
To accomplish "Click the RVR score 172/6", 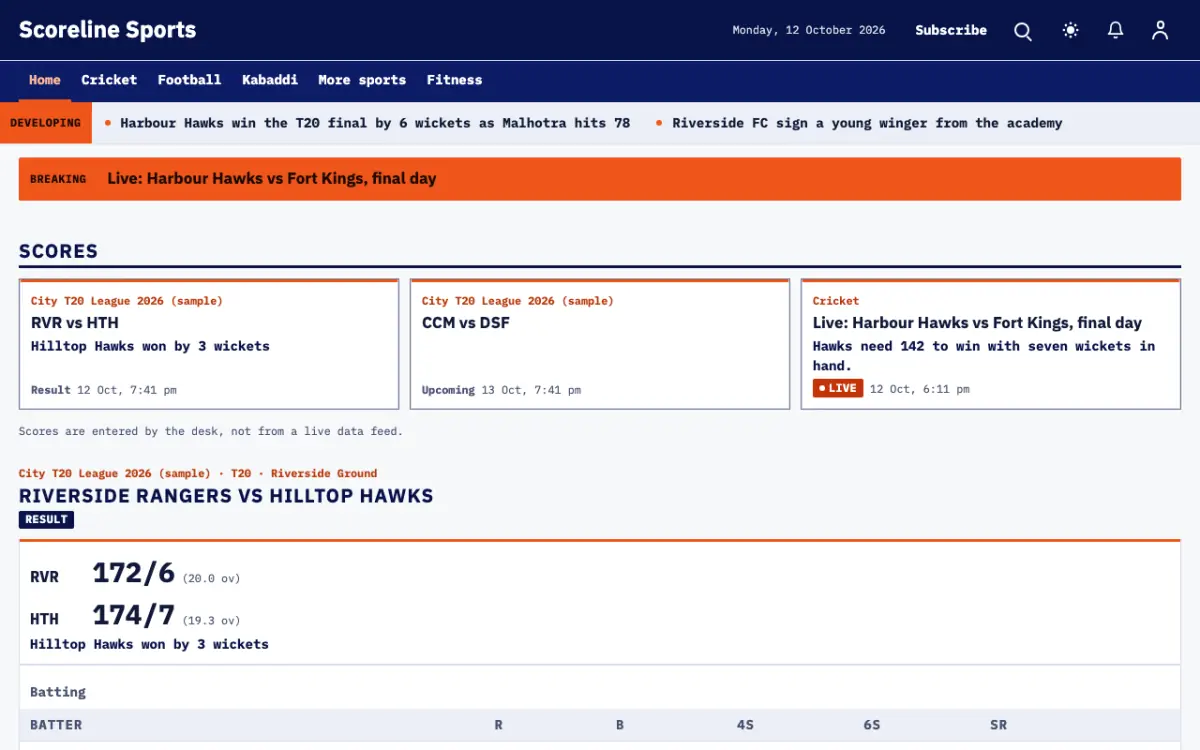I will [134, 573].
